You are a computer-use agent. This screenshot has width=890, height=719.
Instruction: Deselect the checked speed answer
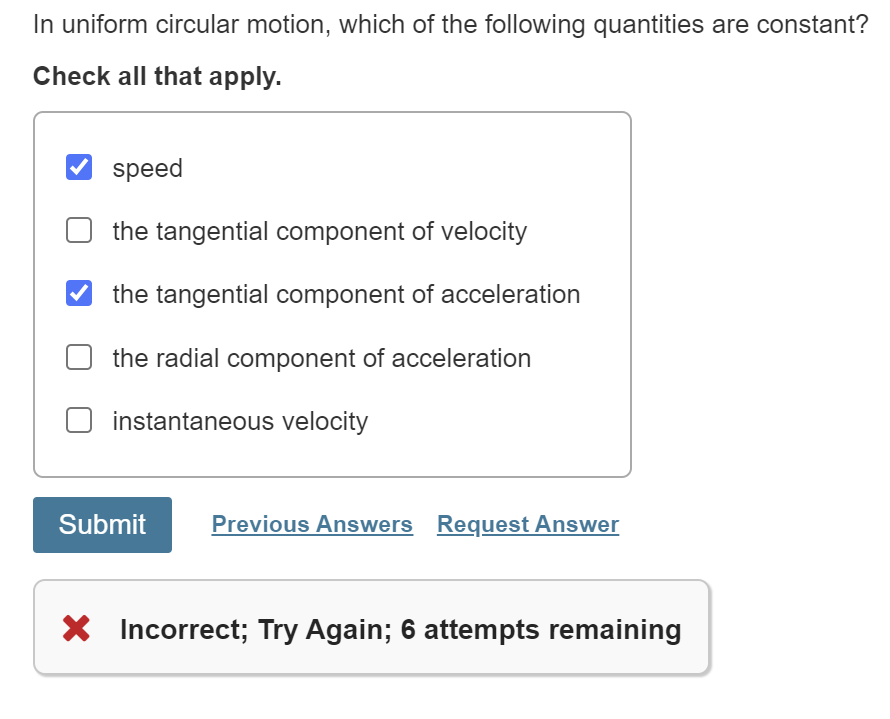coord(78,167)
